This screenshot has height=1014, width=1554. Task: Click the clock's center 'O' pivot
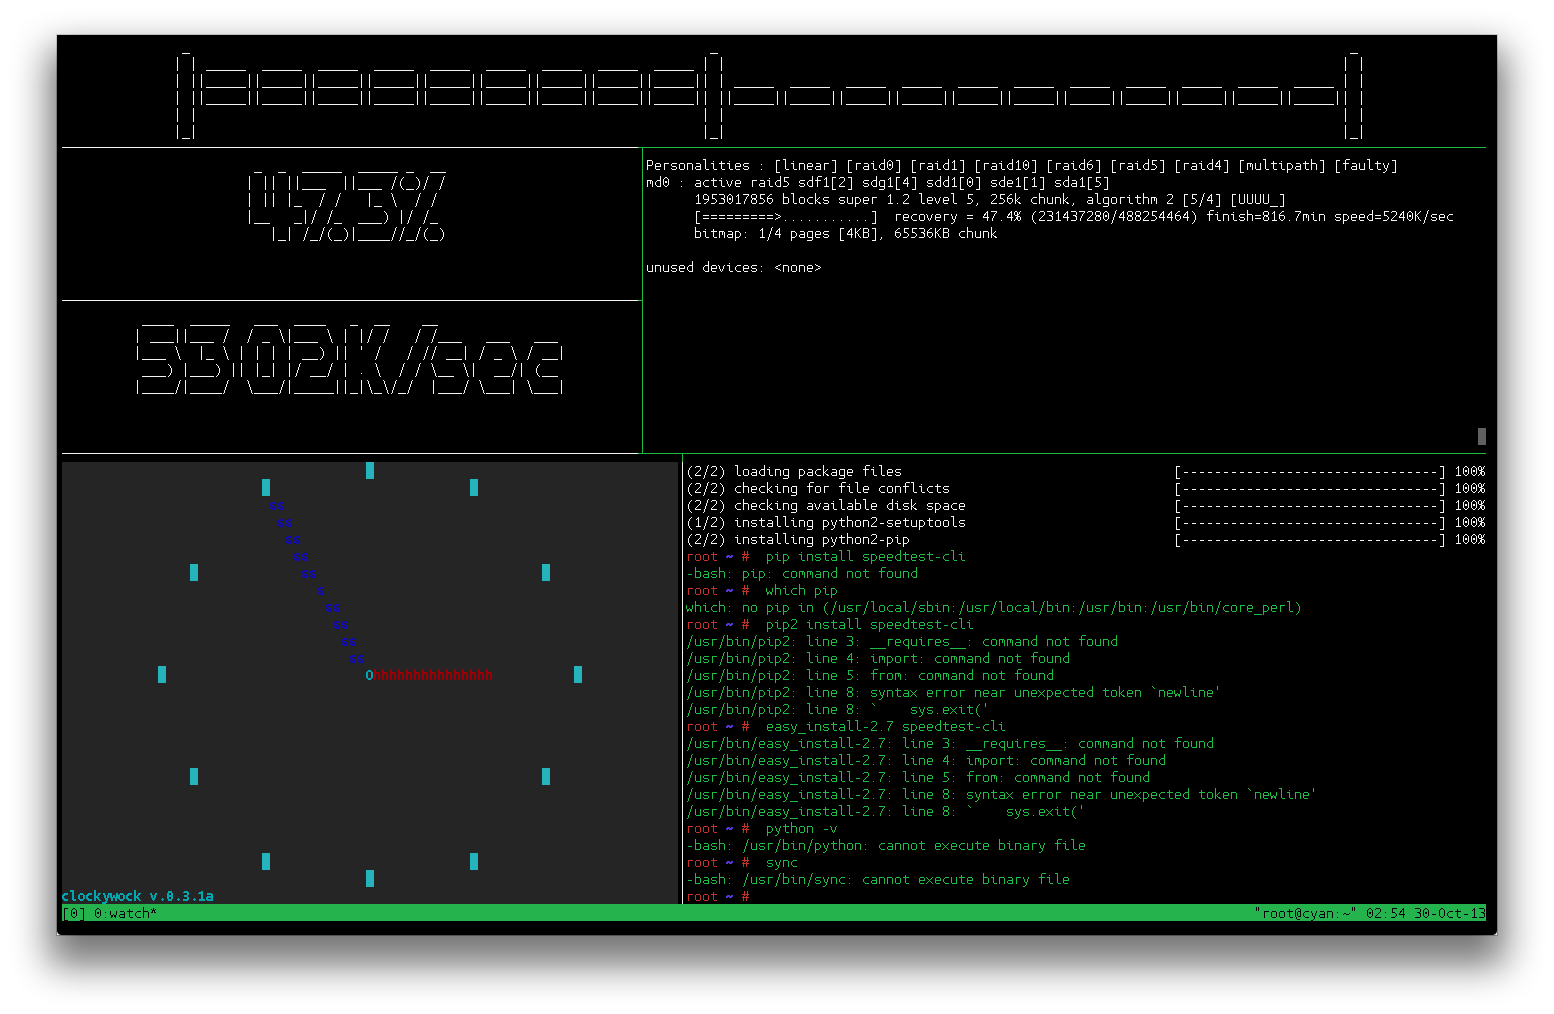tap(369, 676)
